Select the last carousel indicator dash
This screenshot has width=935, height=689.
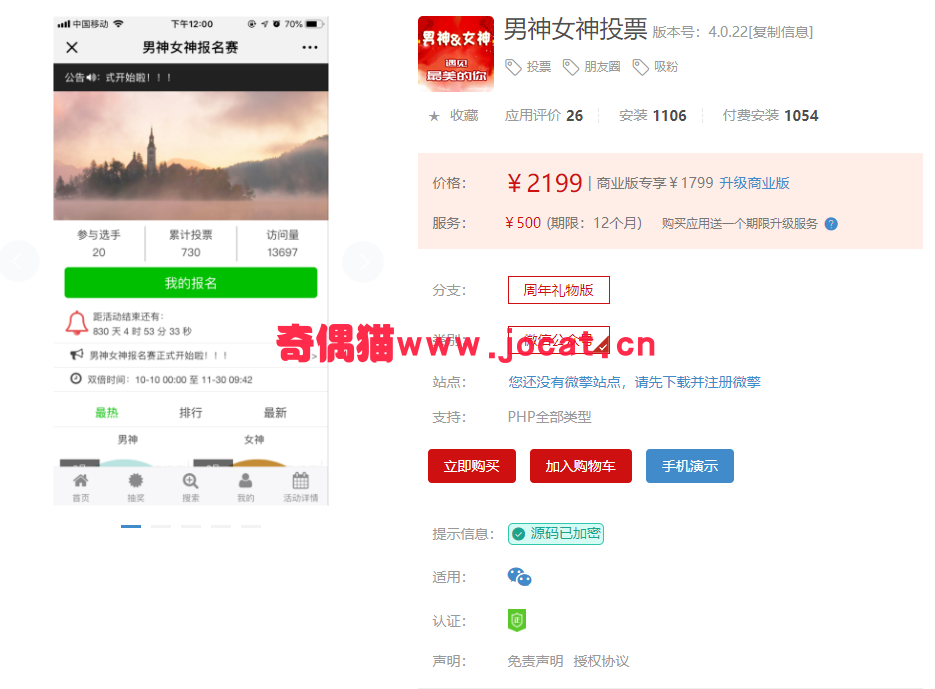[x=250, y=526]
